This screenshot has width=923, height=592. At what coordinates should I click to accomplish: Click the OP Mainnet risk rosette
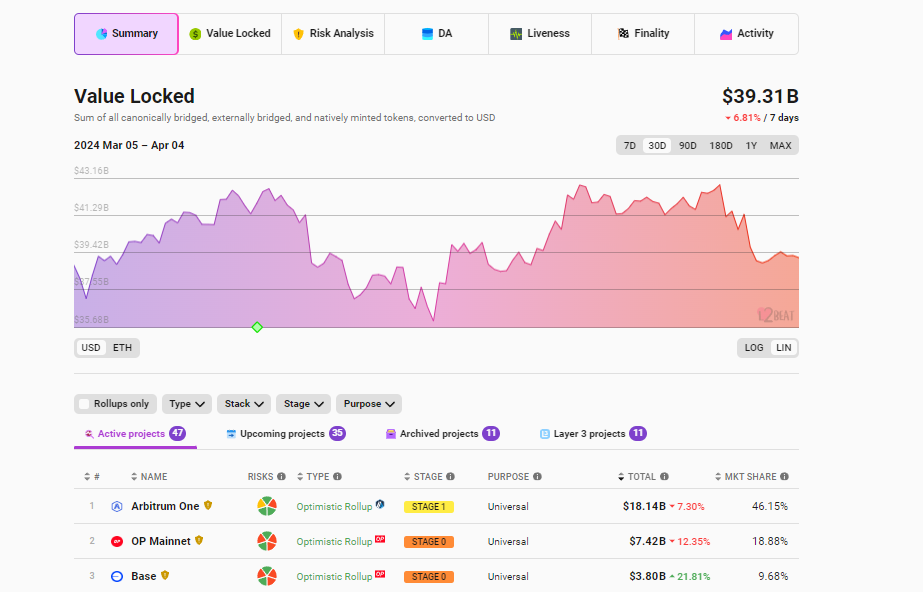[x=267, y=541]
